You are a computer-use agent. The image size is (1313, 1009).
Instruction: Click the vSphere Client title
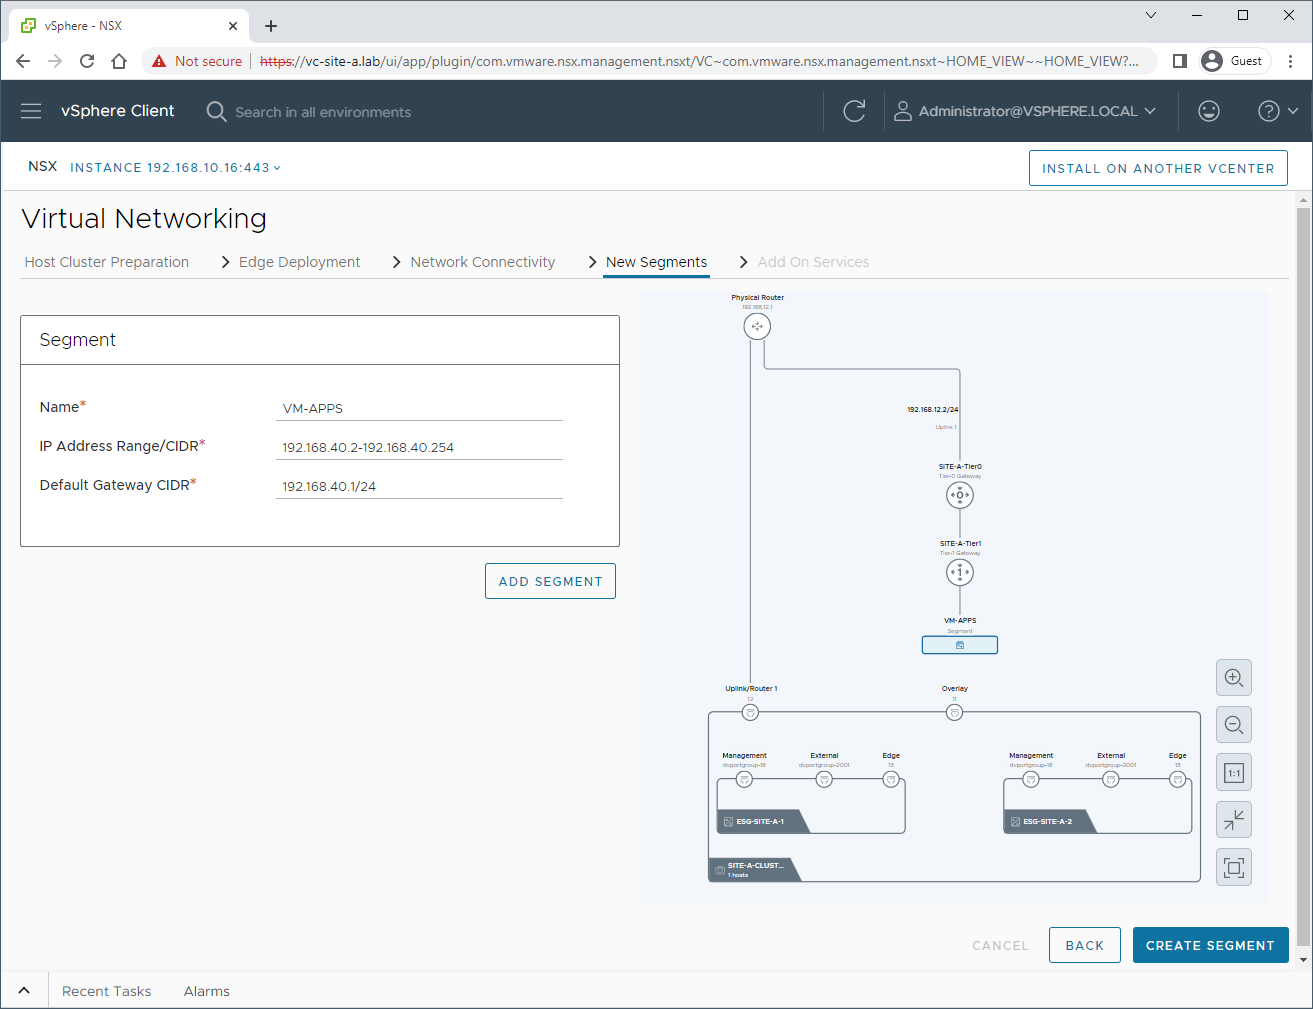coord(118,111)
